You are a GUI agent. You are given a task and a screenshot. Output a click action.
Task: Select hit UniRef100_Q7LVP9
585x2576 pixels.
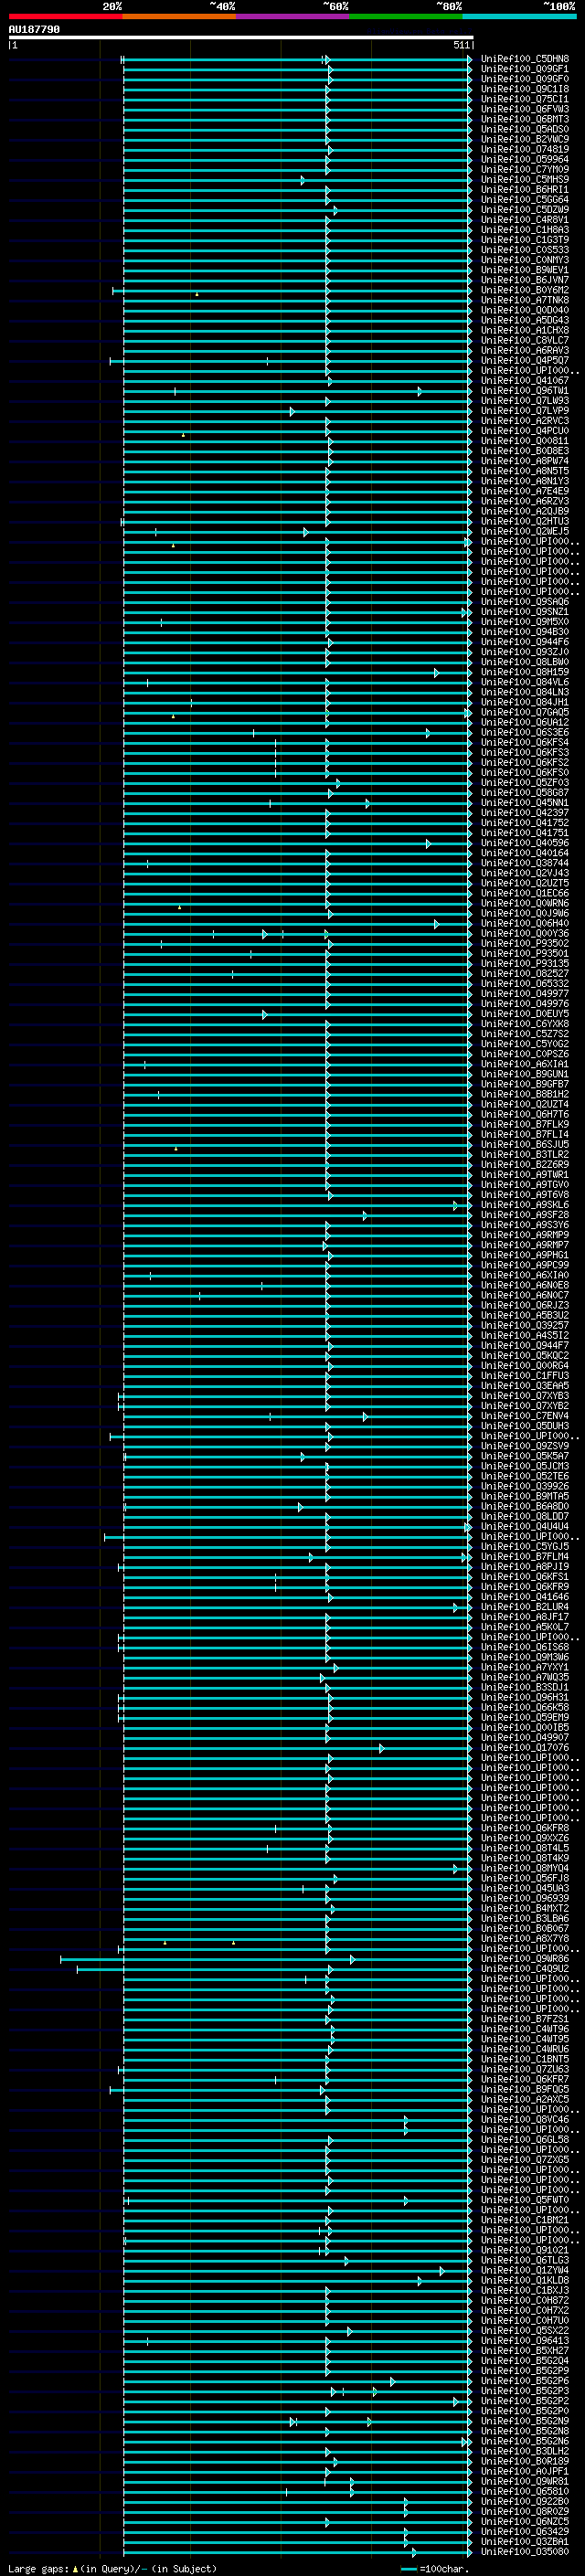[525, 411]
